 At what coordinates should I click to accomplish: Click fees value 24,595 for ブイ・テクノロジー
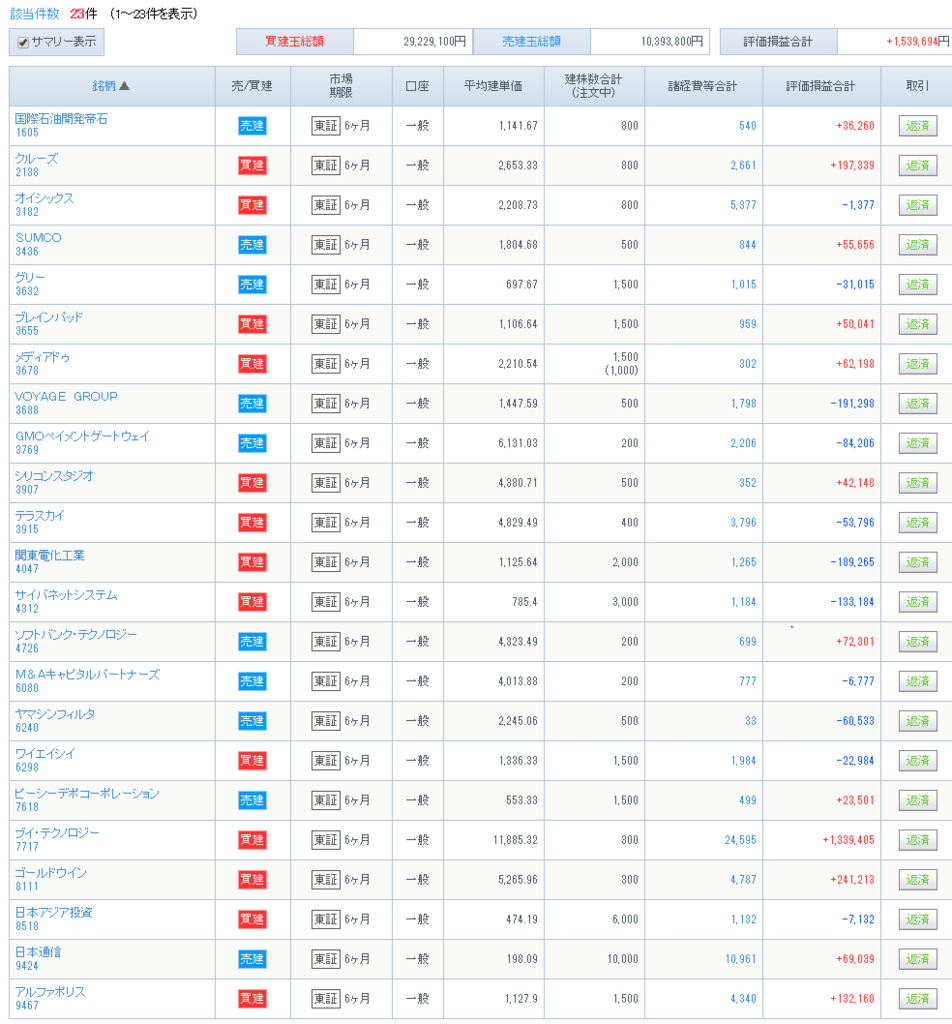pyautogui.click(x=740, y=840)
